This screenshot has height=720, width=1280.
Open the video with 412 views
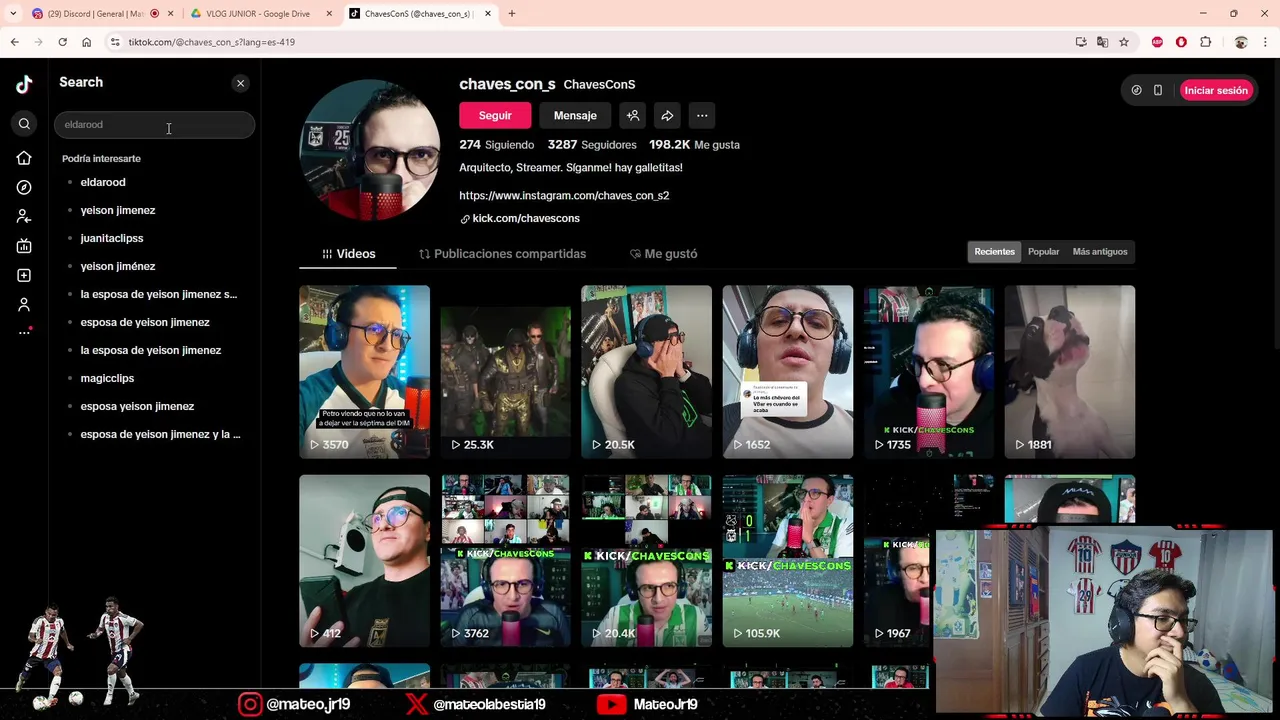point(364,561)
